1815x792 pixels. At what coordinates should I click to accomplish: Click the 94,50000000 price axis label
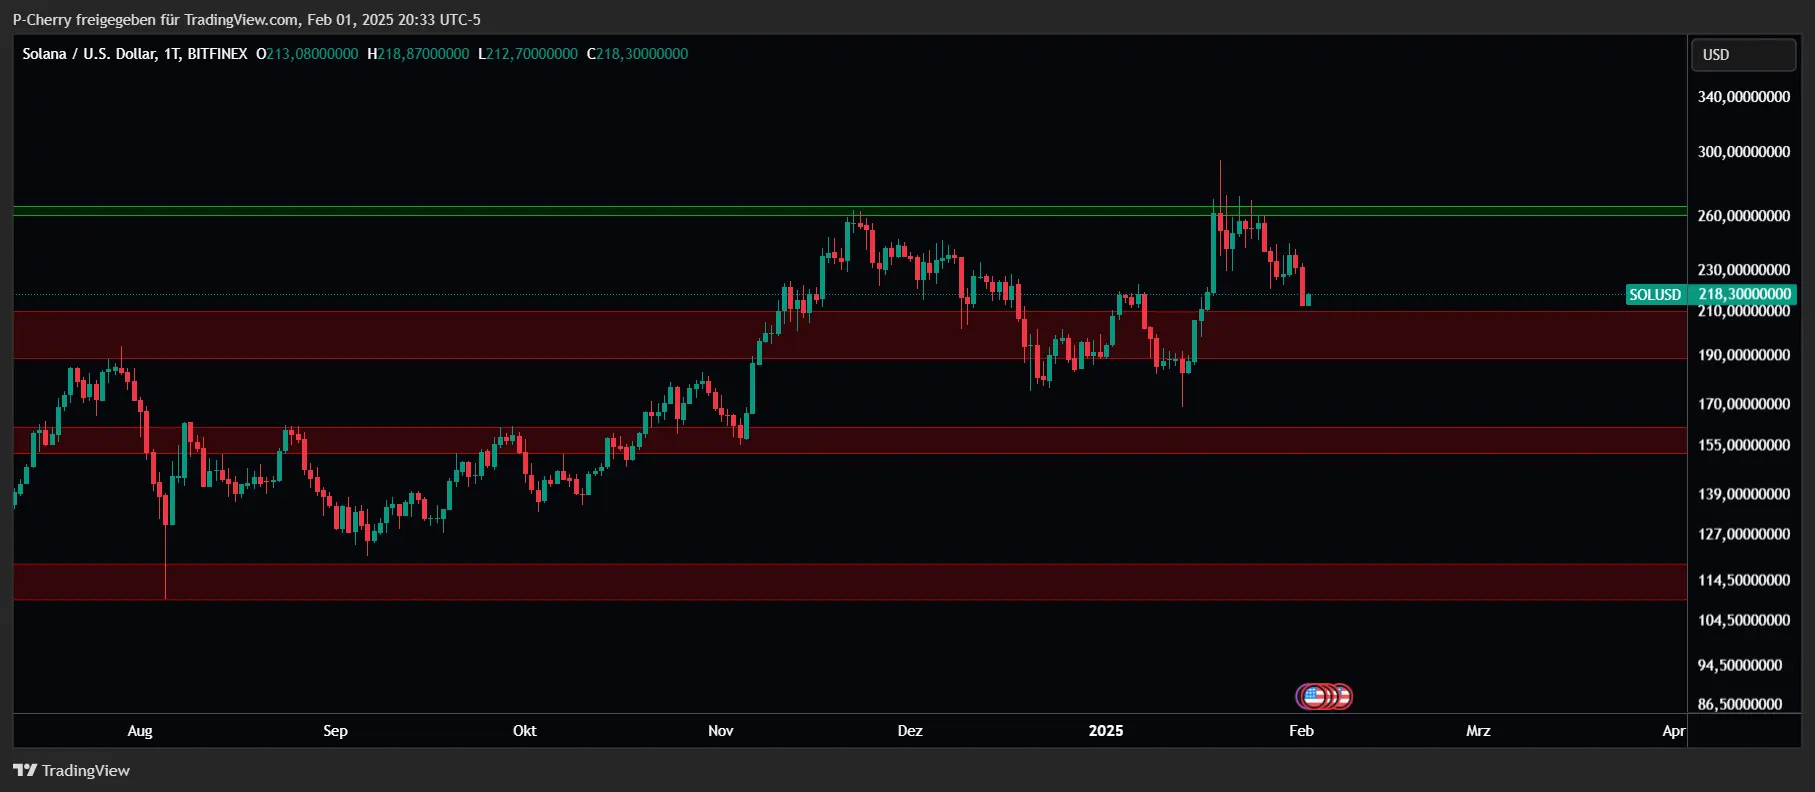[1740, 665]
